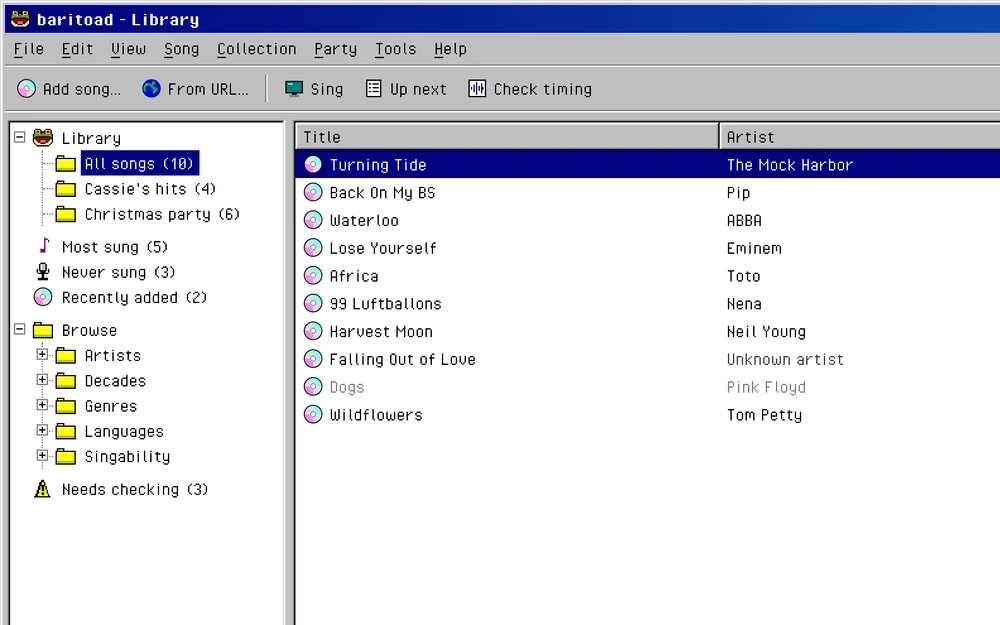
Task: Click the From URL globe icon
Action: [151, 89]
